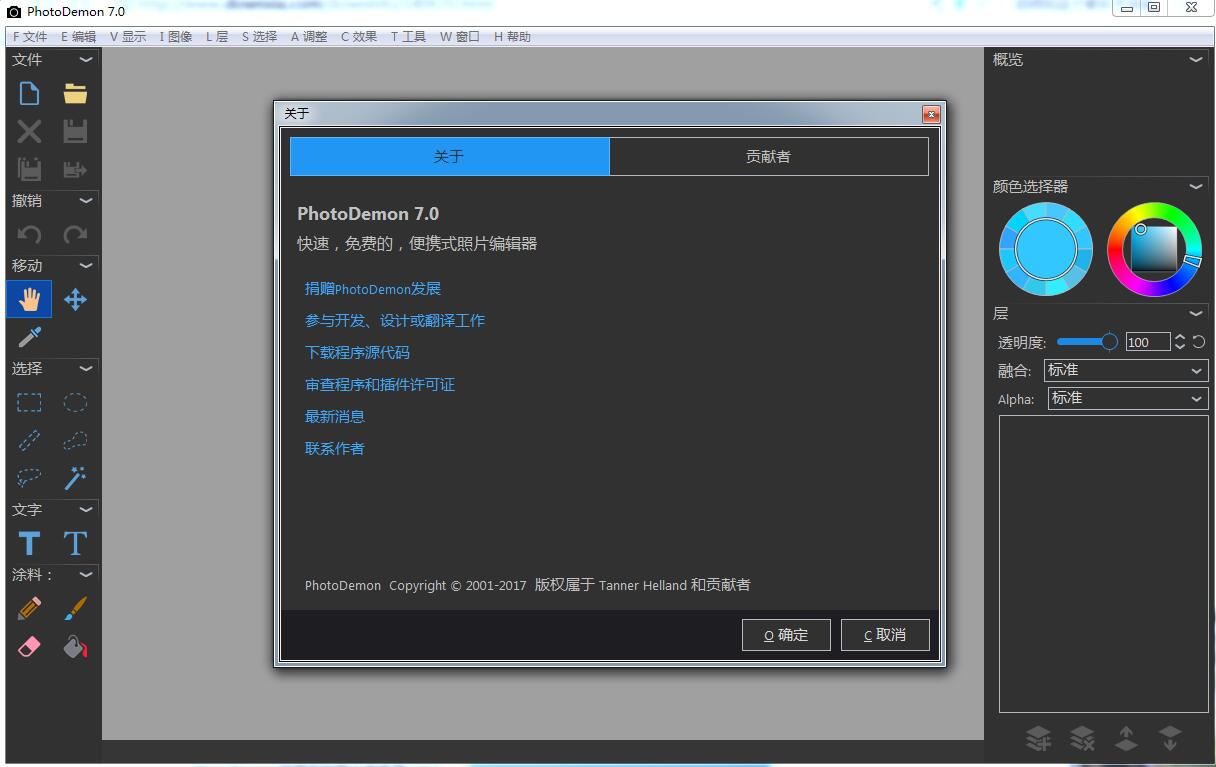Click the Close image X icon
Image resolution: width=1216 pixels, height=767 pixels.
30,131
